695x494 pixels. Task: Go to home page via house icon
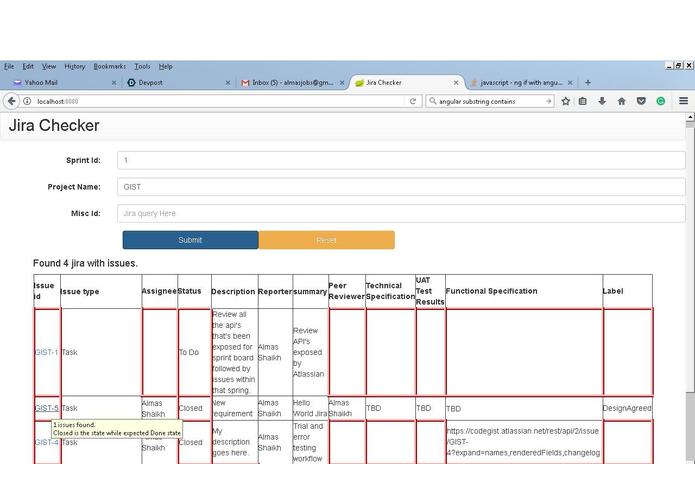tap(621, 101)
